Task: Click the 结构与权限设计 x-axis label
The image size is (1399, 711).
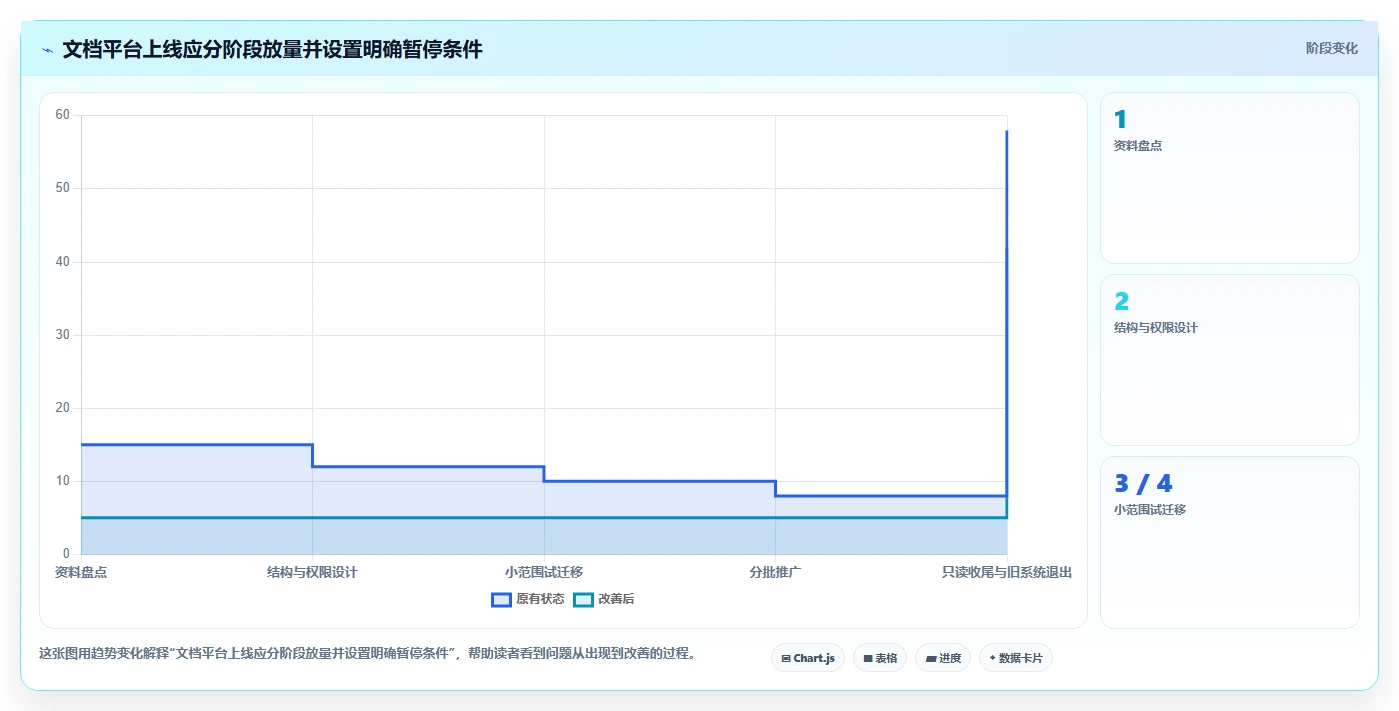Action: [x=312, y=572]
